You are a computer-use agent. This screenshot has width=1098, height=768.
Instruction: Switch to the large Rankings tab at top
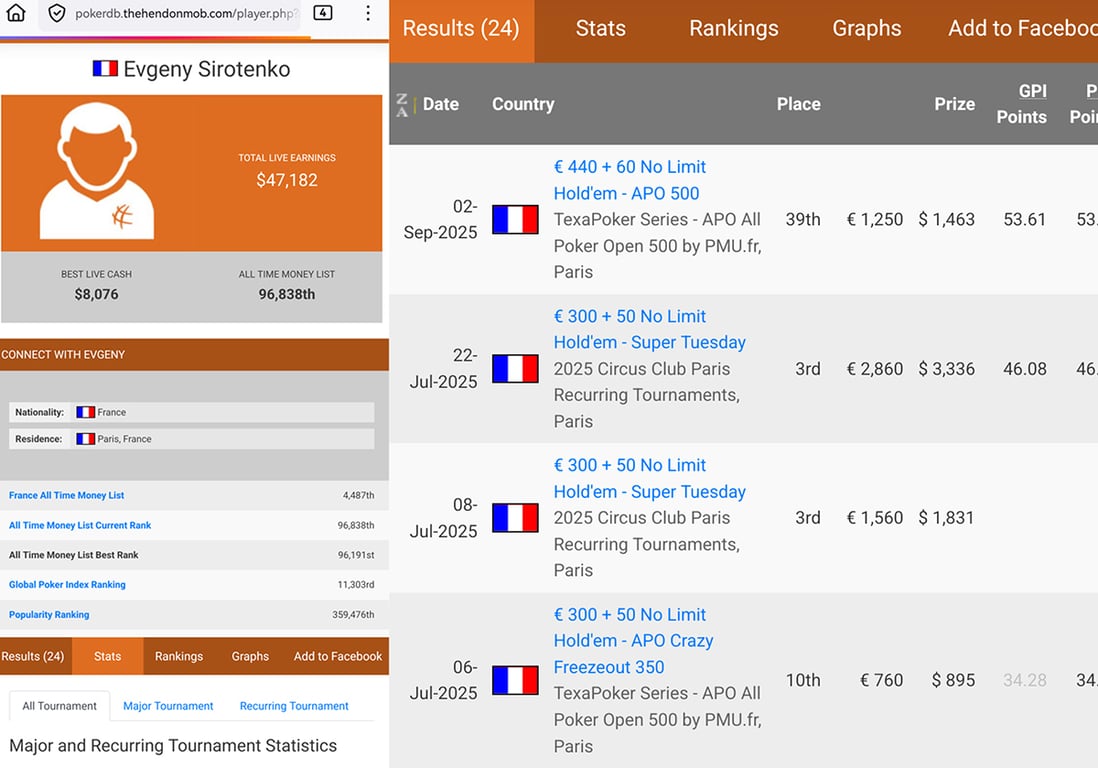[x=734, y=29]
